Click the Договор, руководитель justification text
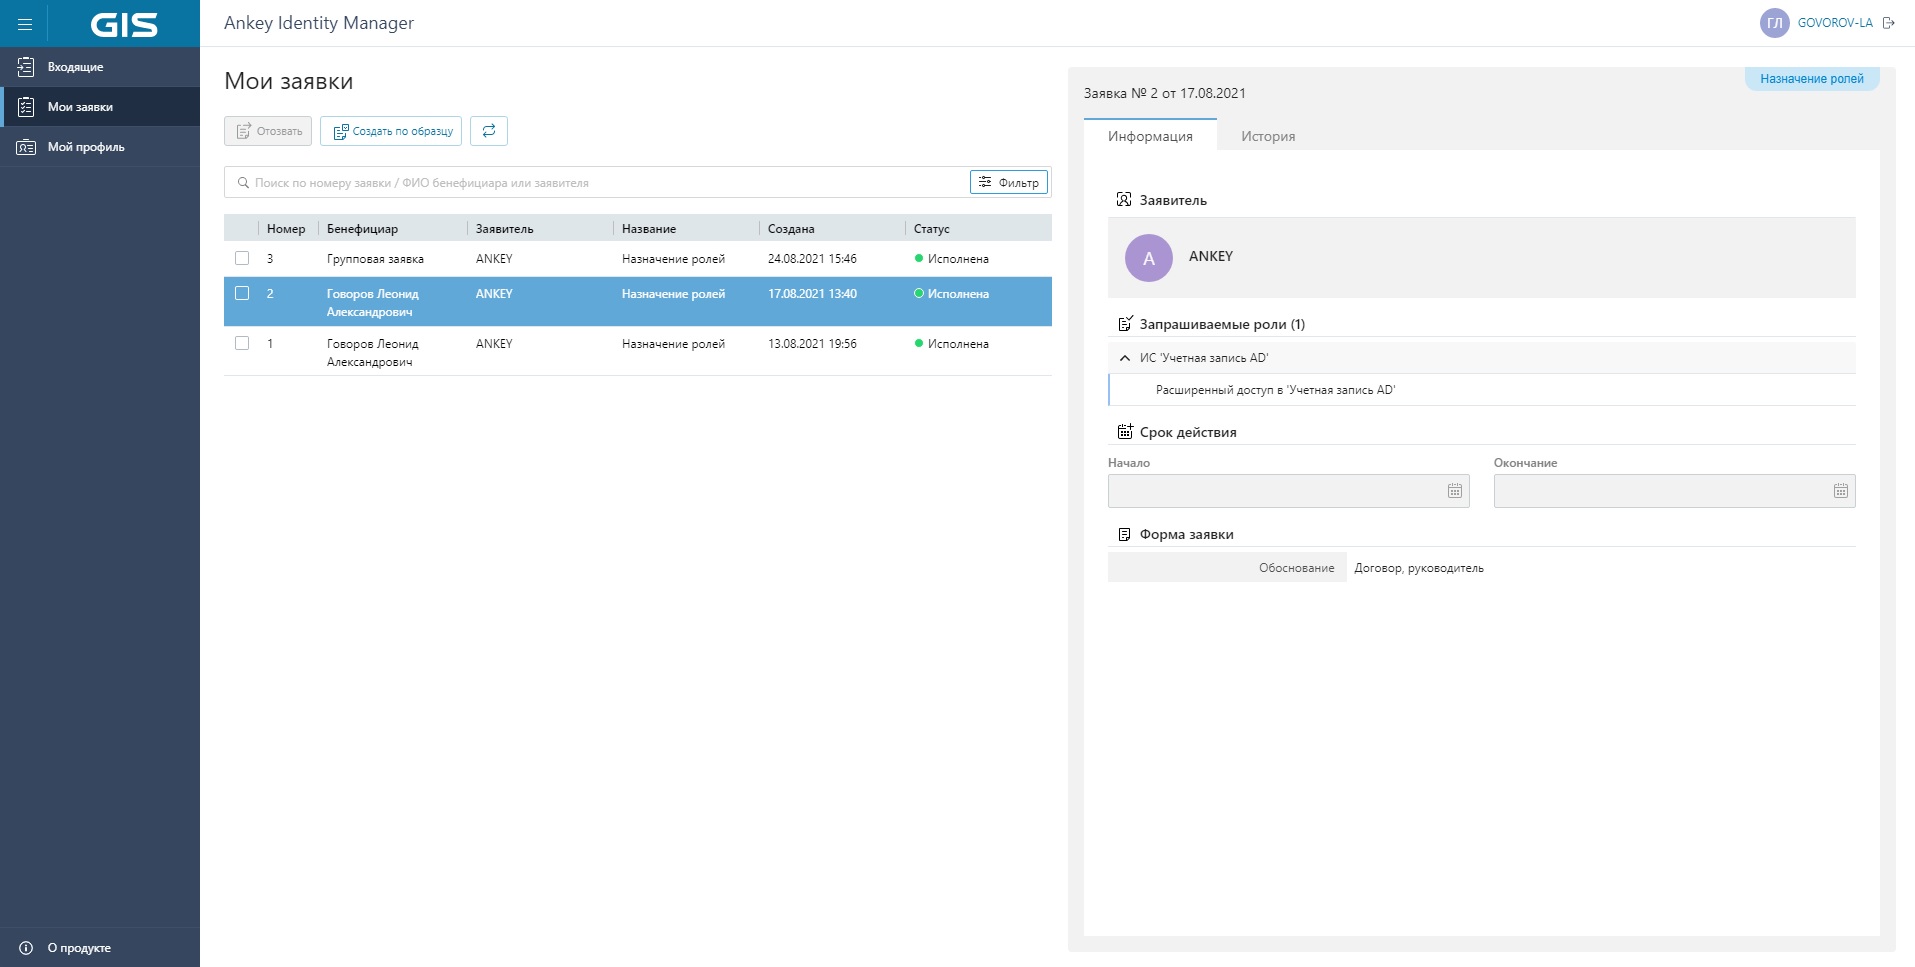The image size is (1915, 967). click(x=1419, y=568)
